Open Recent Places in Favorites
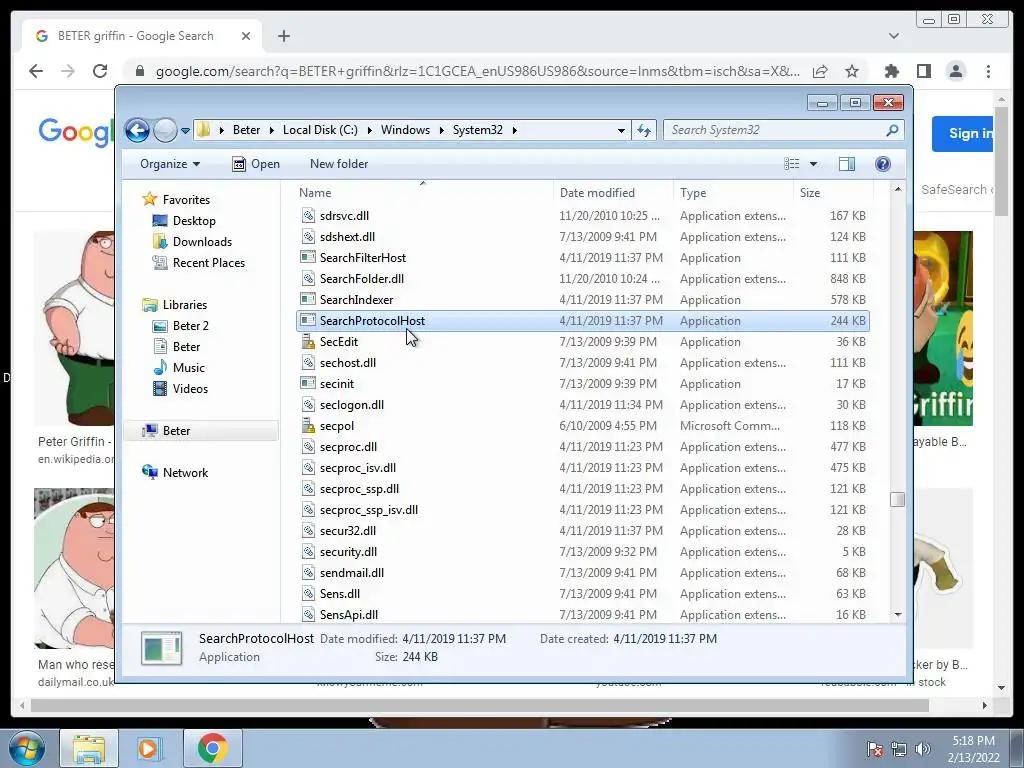This screenshot has width=1024, height=768. (208, 263)
